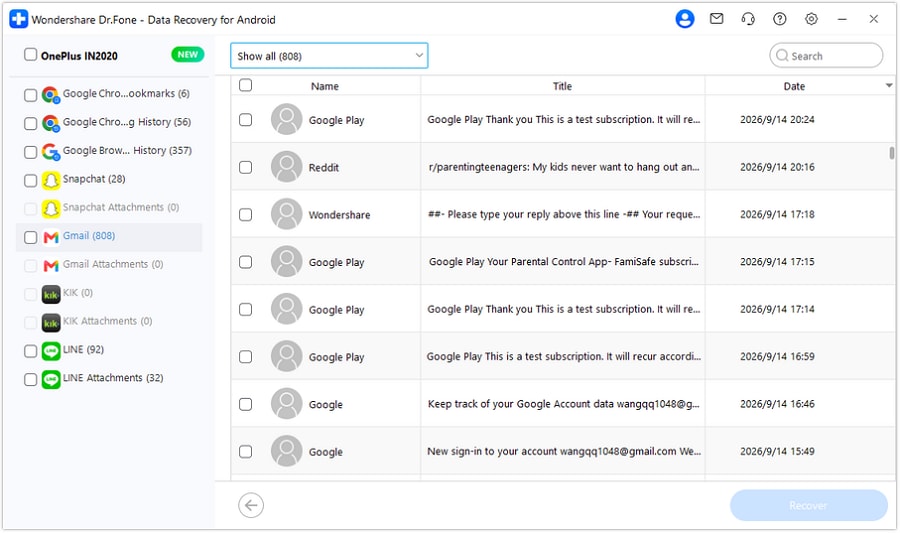Click the KIK app icon
900x533 pixels.
pos(51,294)
